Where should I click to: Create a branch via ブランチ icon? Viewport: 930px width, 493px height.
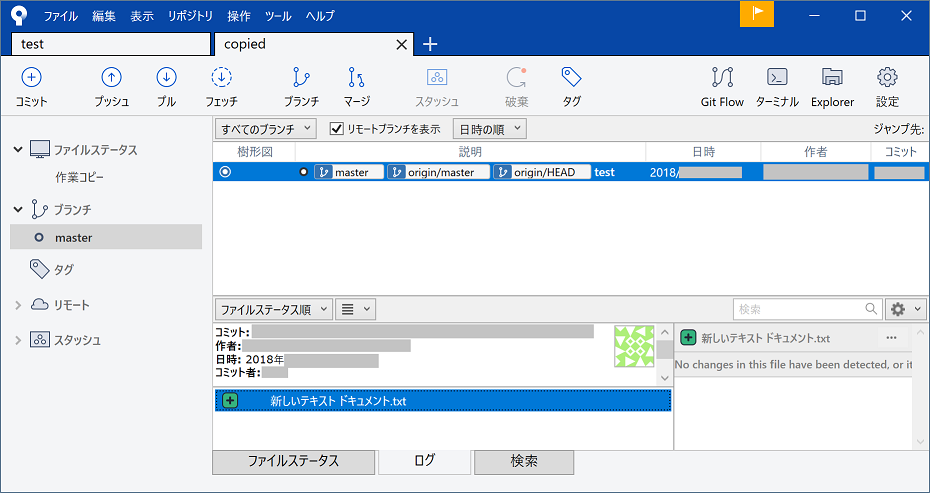[x=300, y=78]
